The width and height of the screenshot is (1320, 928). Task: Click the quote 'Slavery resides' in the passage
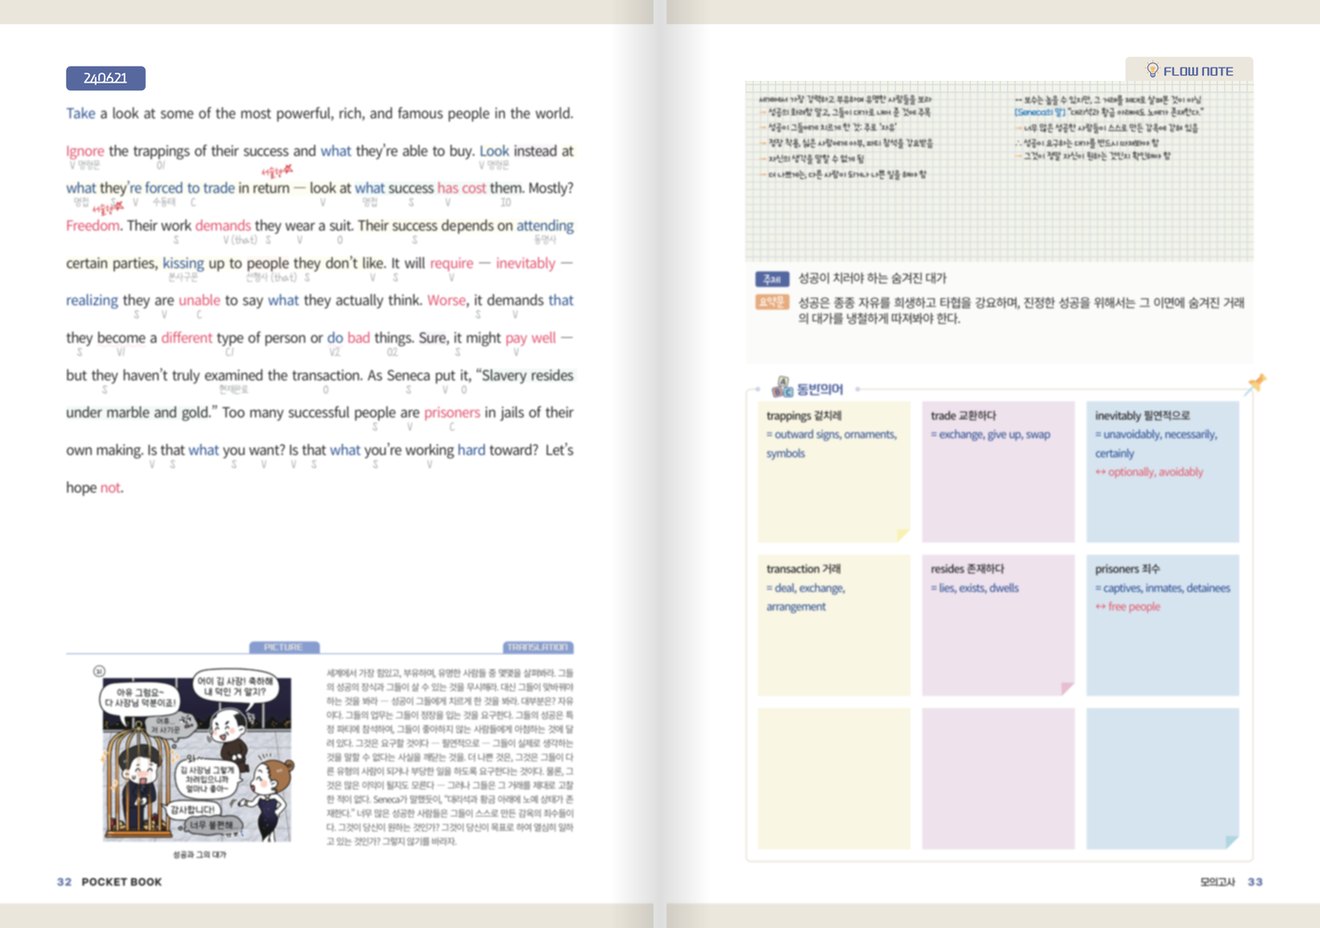coord(527,376)
